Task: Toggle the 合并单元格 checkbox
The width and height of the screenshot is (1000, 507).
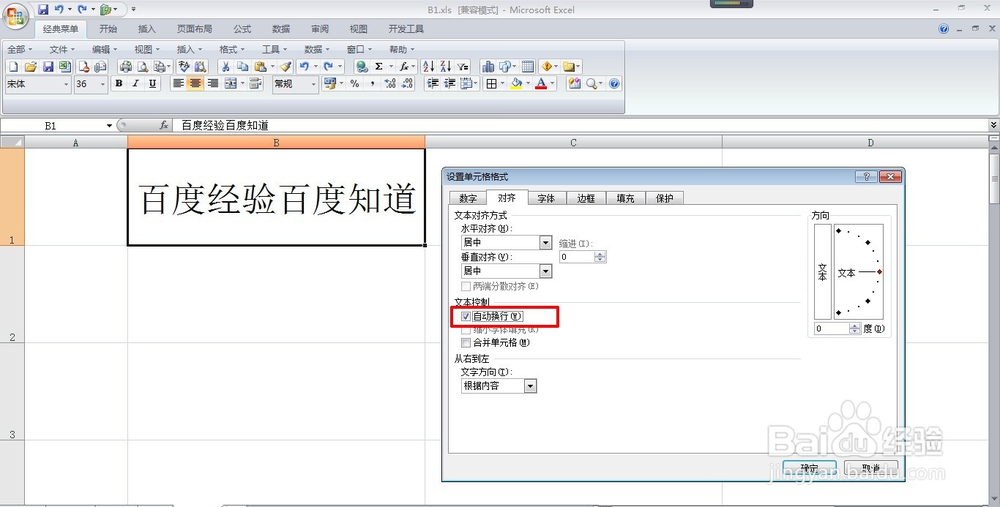Action: pyautogui.click(x=466, y=343)
